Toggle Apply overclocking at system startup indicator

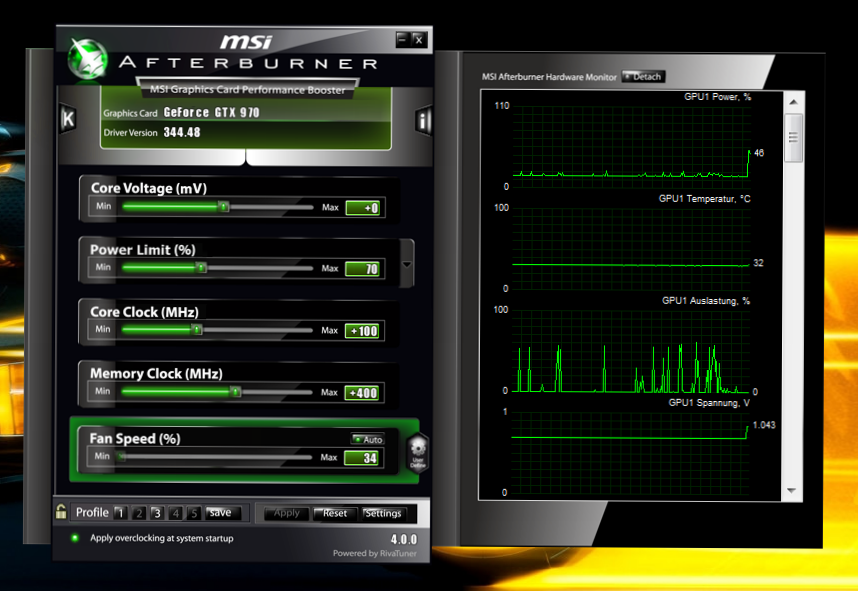[75, 538]
